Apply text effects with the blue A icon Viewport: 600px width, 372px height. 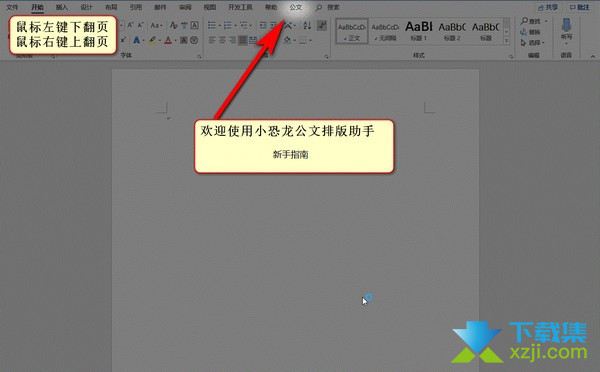pos(137,40)
